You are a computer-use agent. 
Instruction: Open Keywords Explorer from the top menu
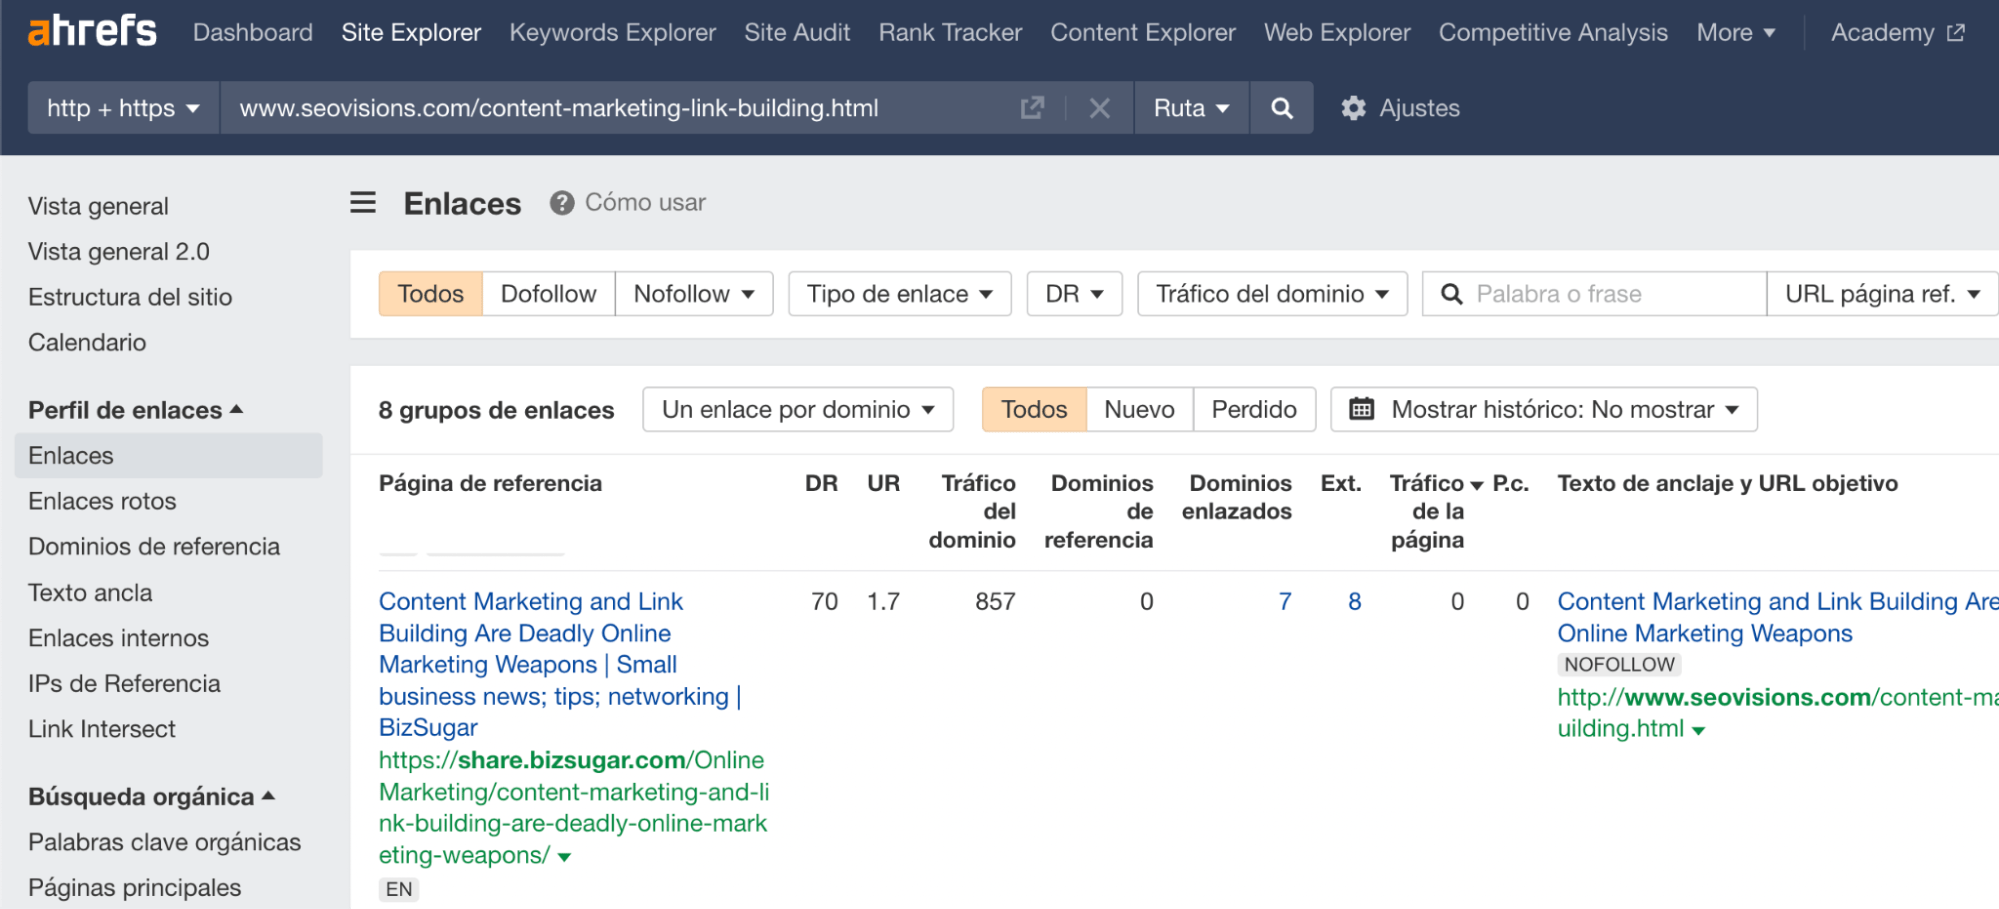pos(611,31)
